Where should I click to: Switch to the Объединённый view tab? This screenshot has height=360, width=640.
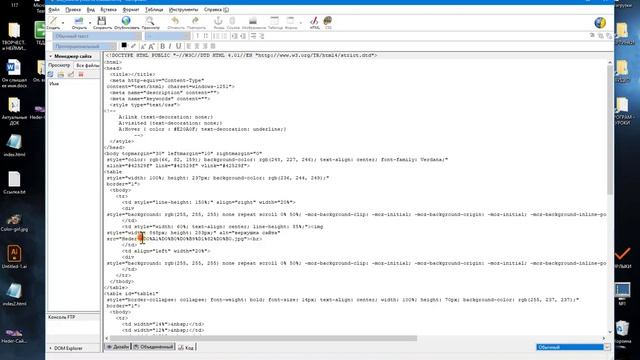click(153, 347)
